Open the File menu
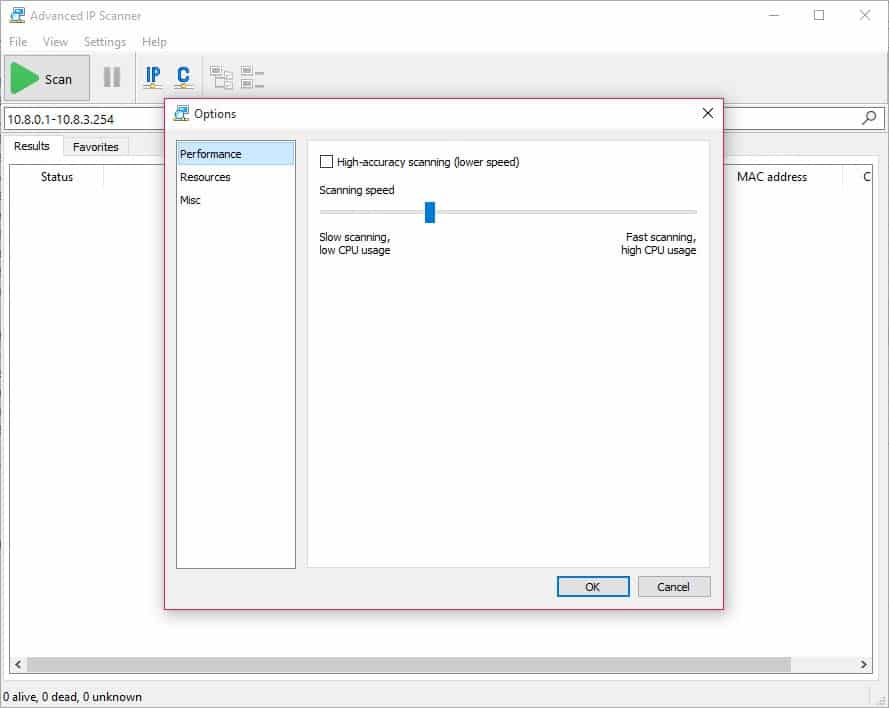 pos(18,41)
